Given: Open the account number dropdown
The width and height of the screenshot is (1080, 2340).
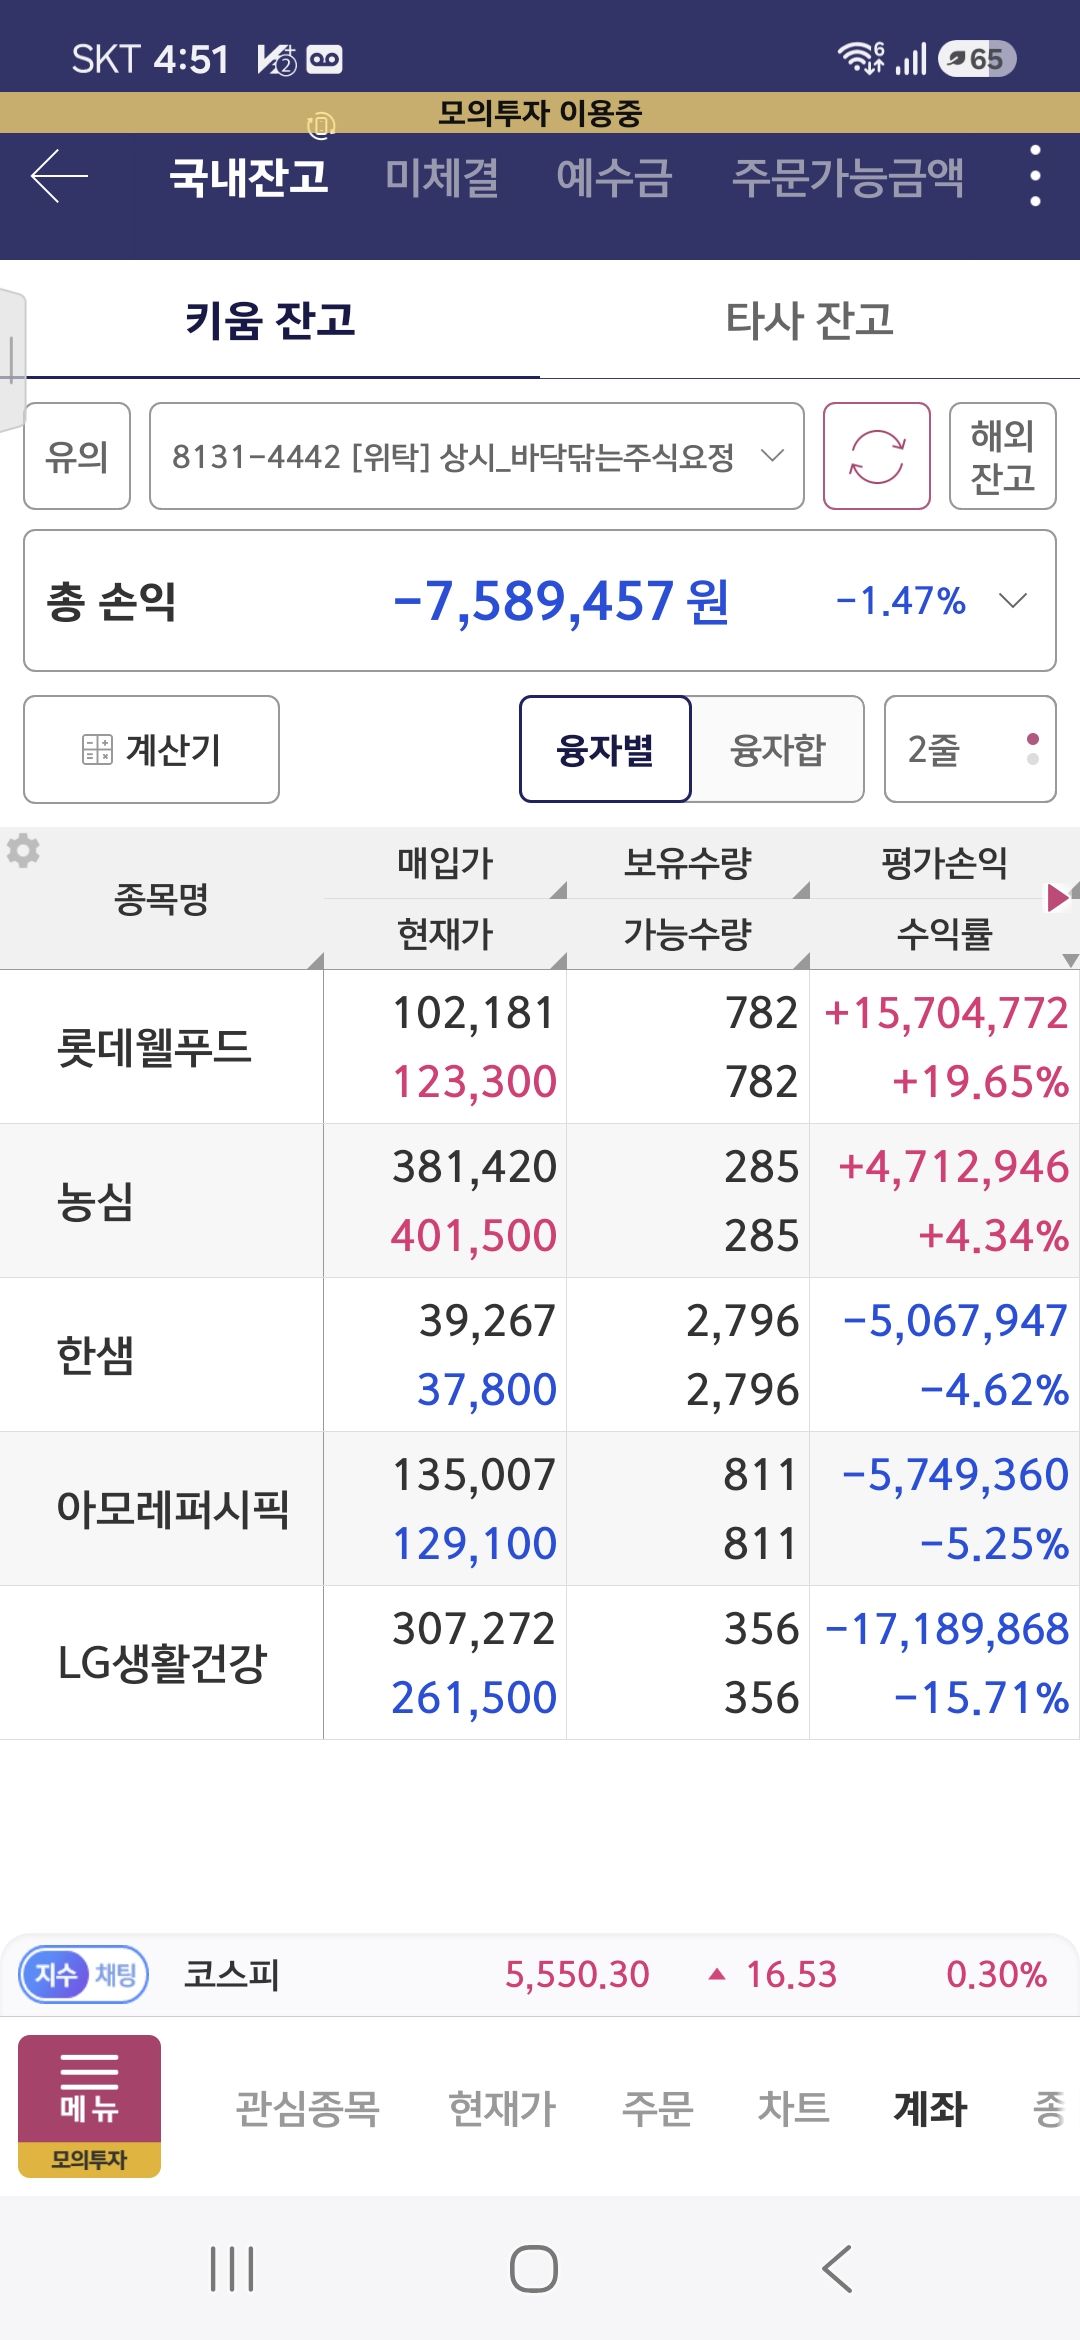Looking at the screenshot, I should [477, 456].
